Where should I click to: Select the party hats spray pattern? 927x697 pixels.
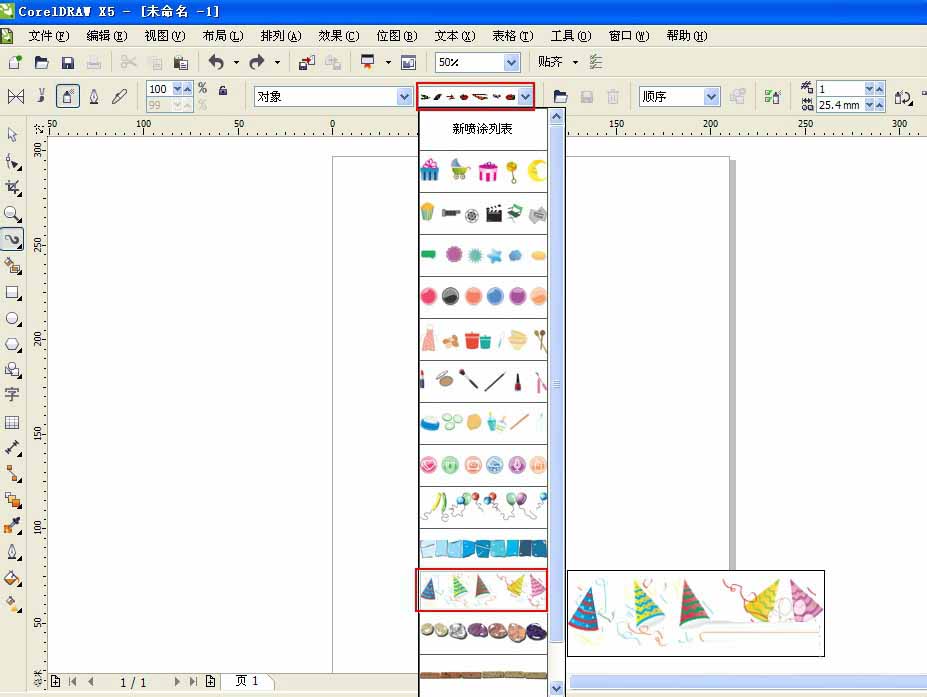(482, 590)
